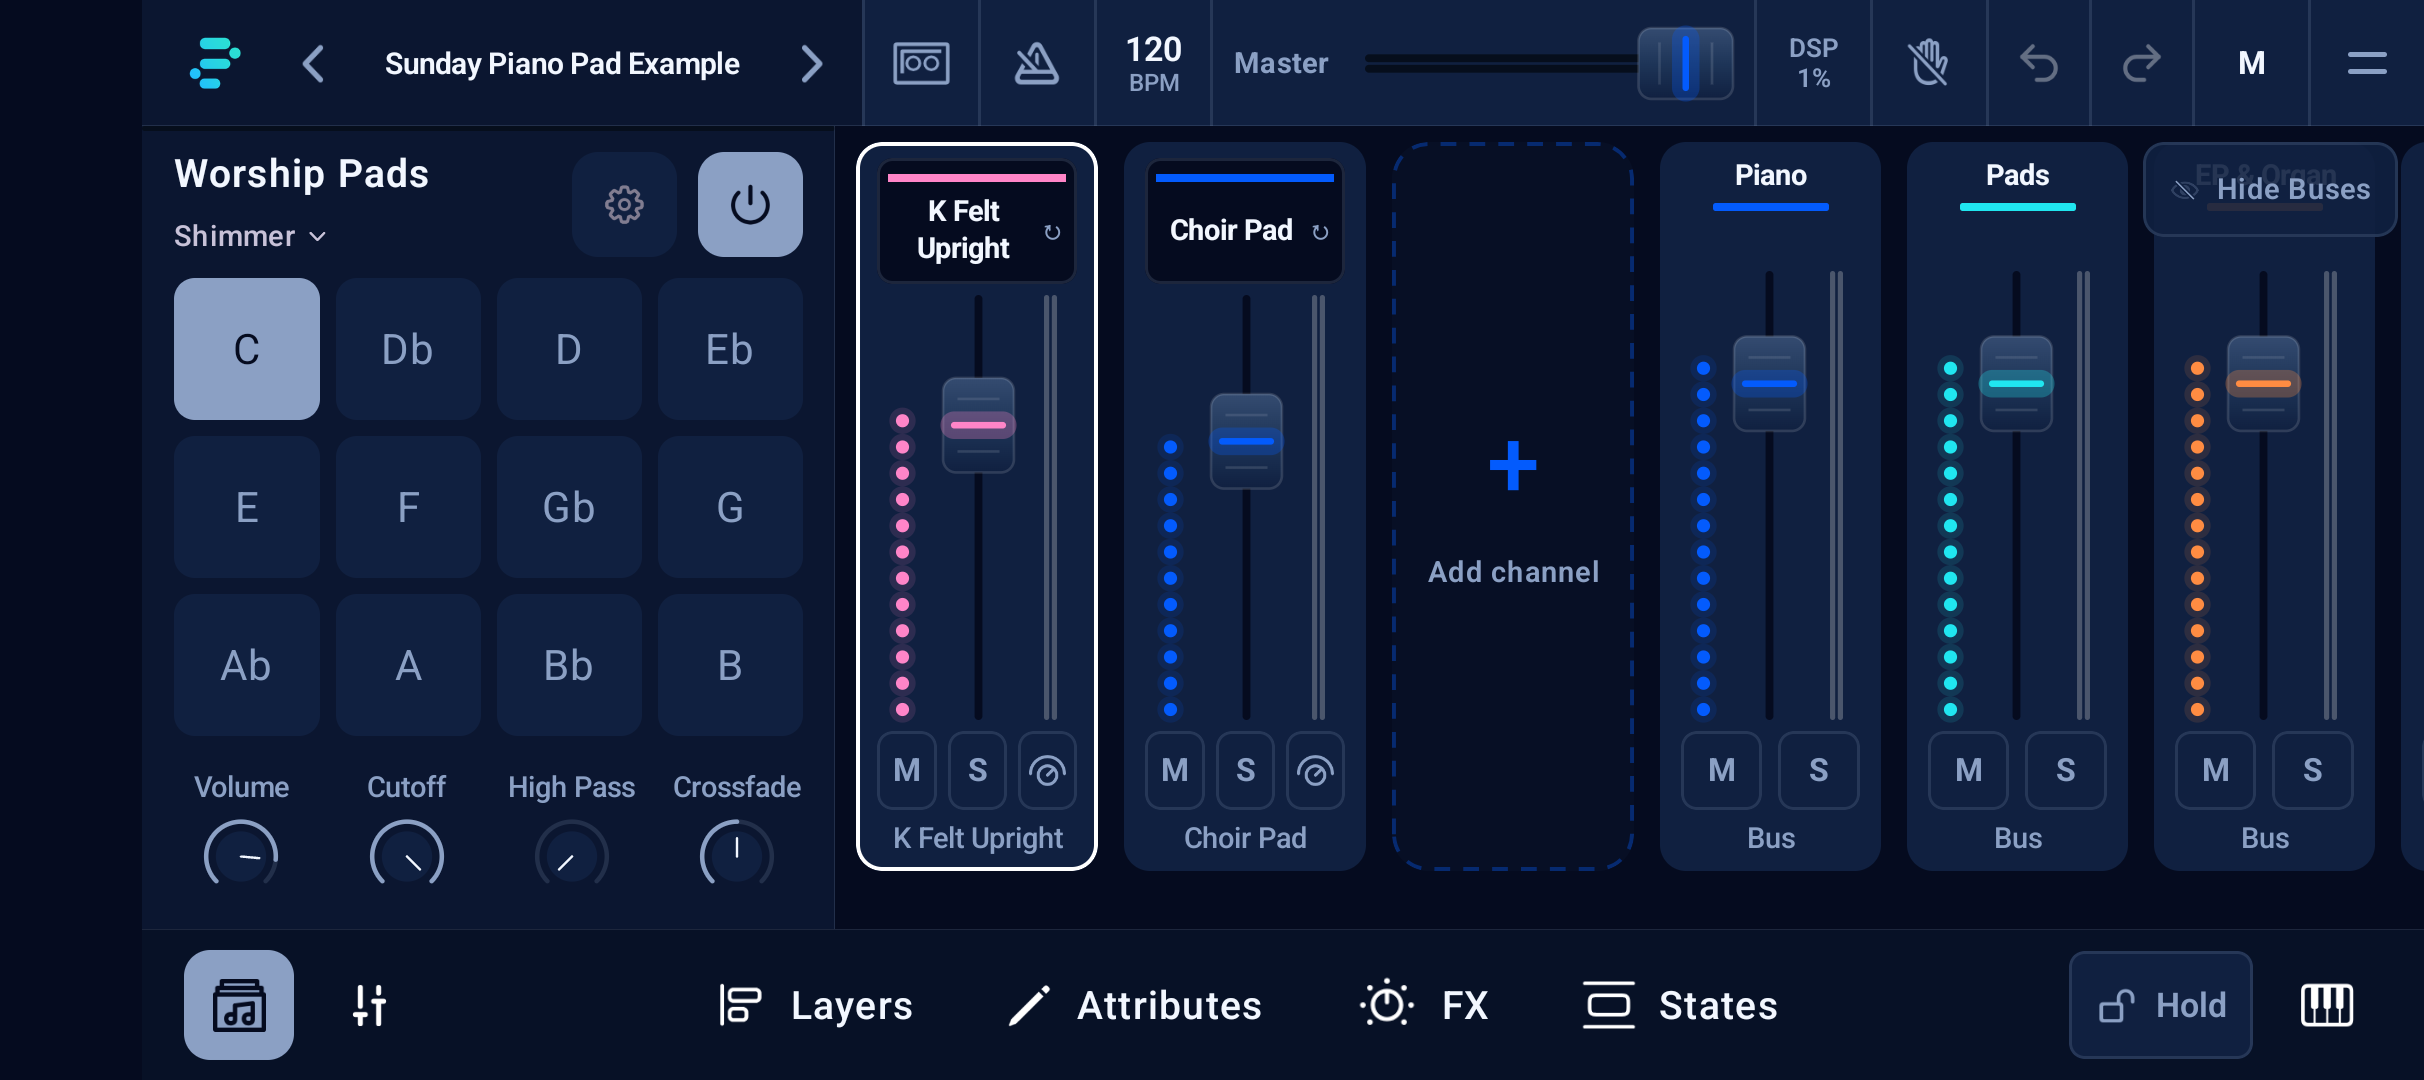
Task: Click the M button in top bar
Action: 2251,63
